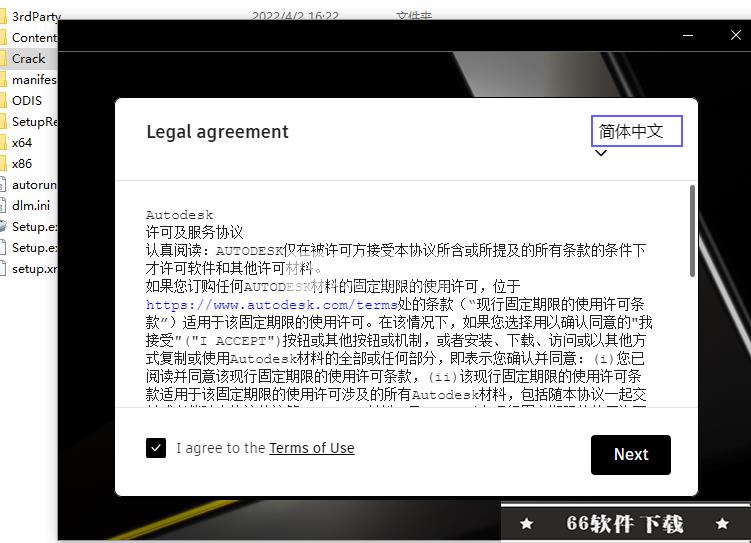Click the Content folder icon

3,38
